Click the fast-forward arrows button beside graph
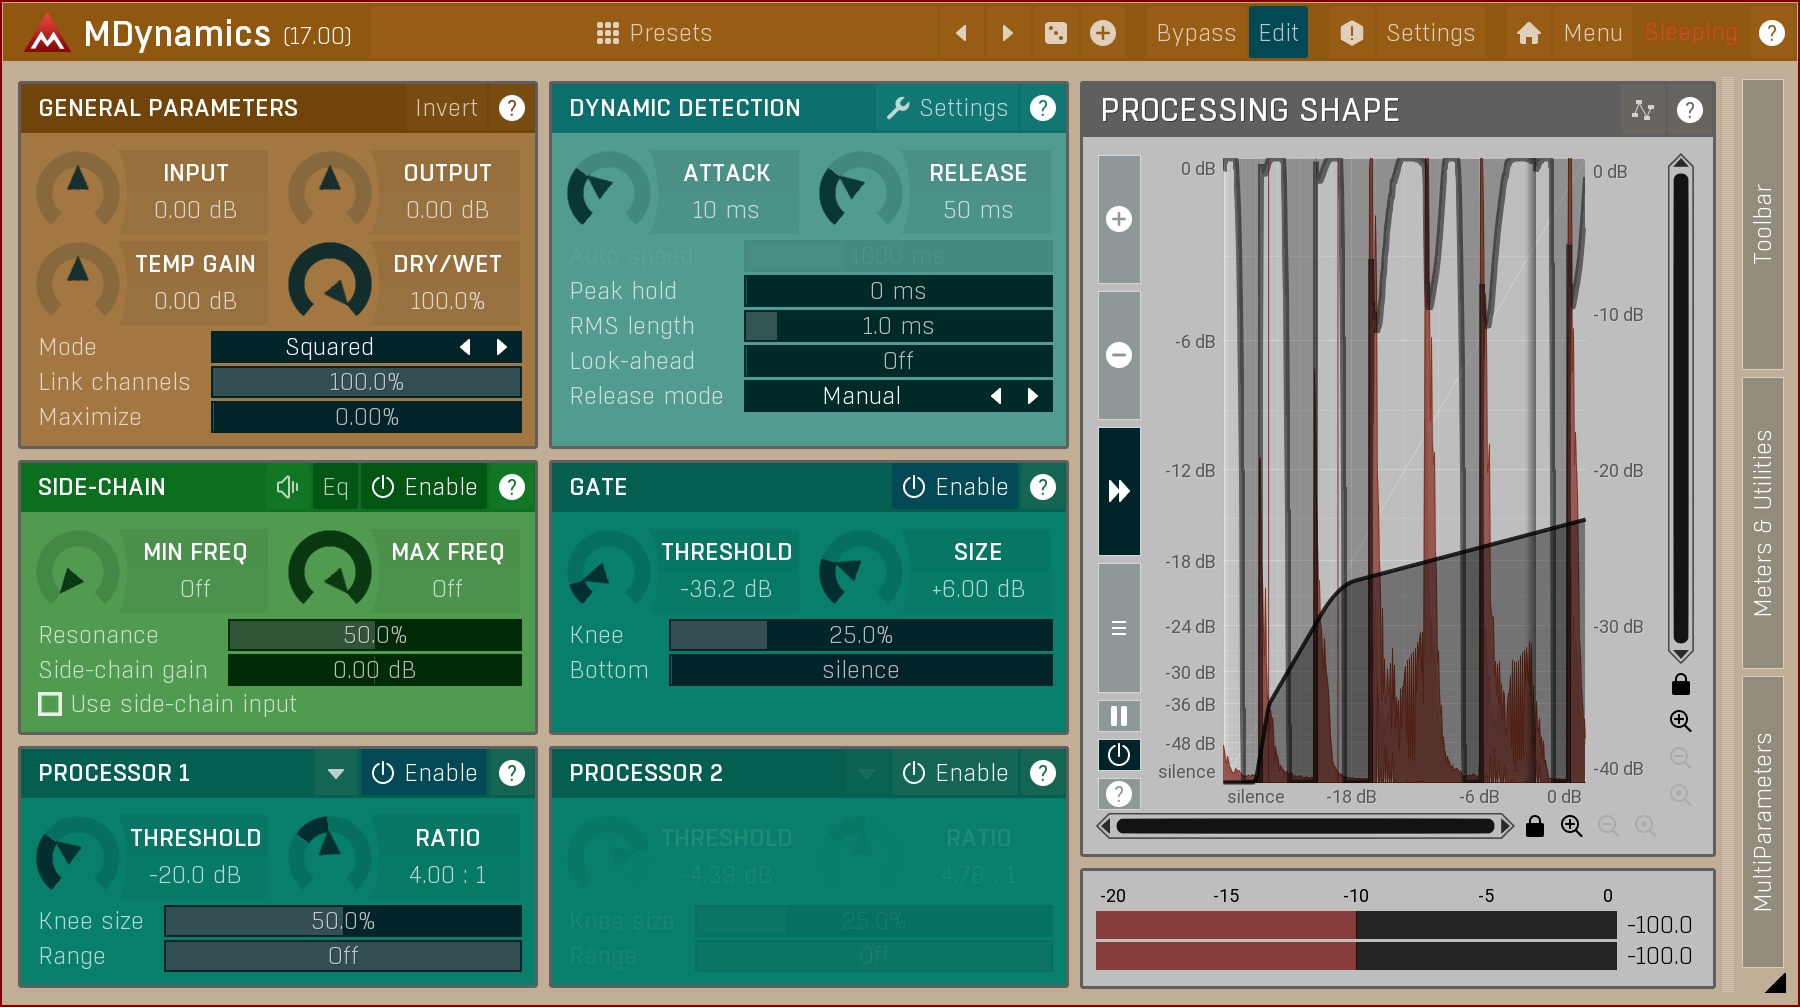This screenshot has height=1007, width=1800. 1119,491
